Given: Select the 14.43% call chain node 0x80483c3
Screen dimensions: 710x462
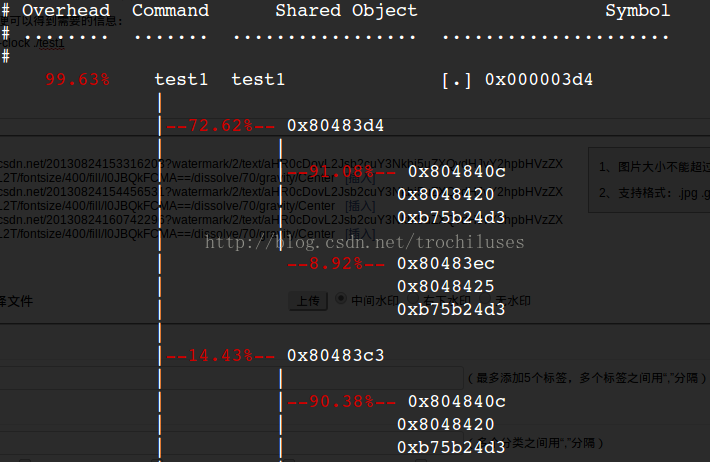Looking at the screenshot, I should (336, 356).
